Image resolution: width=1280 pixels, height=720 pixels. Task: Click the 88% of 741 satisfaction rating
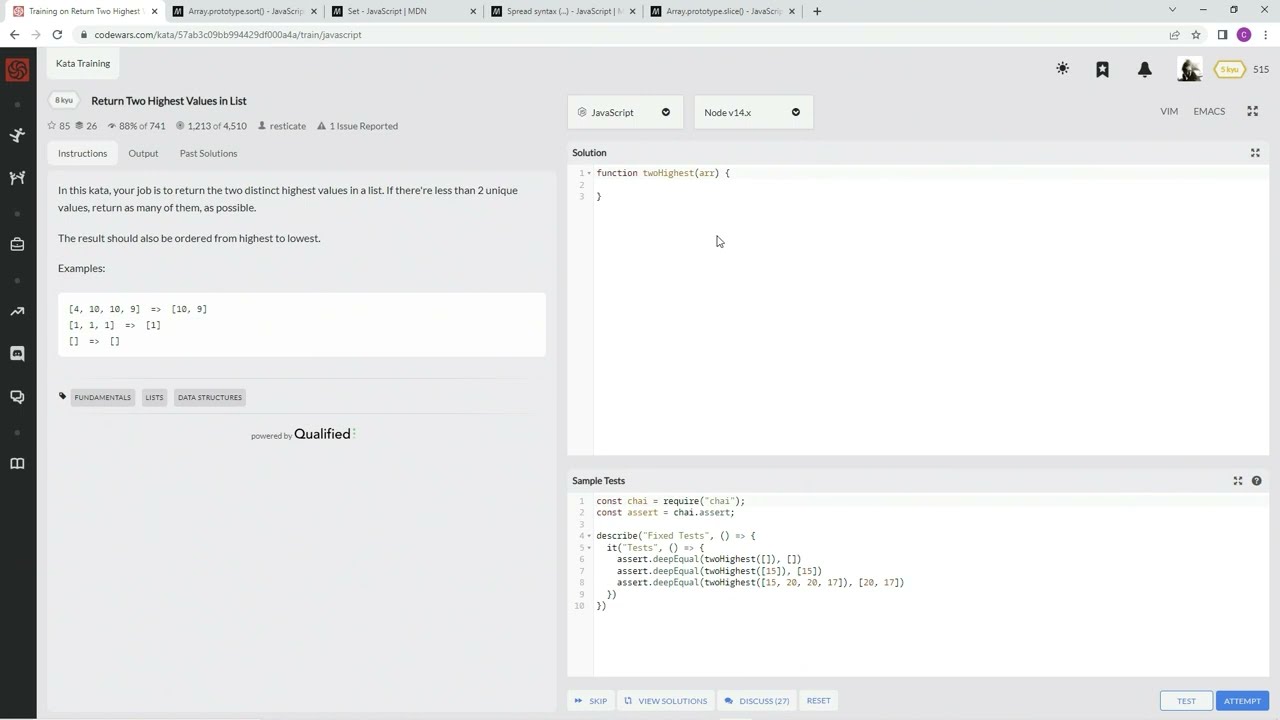[137, 126]
